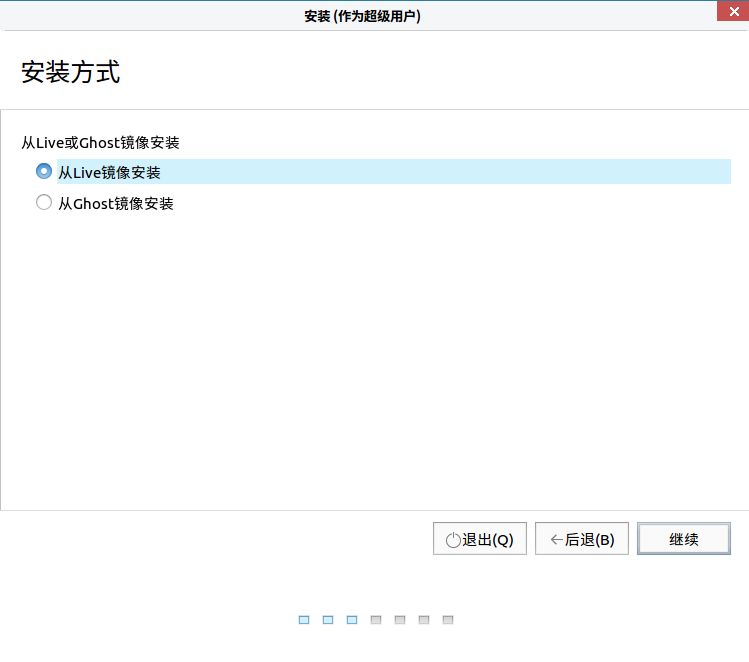Click the second blue progress step indicator
The width and height of the screenshot is (749, 662).
click(328, 619)
